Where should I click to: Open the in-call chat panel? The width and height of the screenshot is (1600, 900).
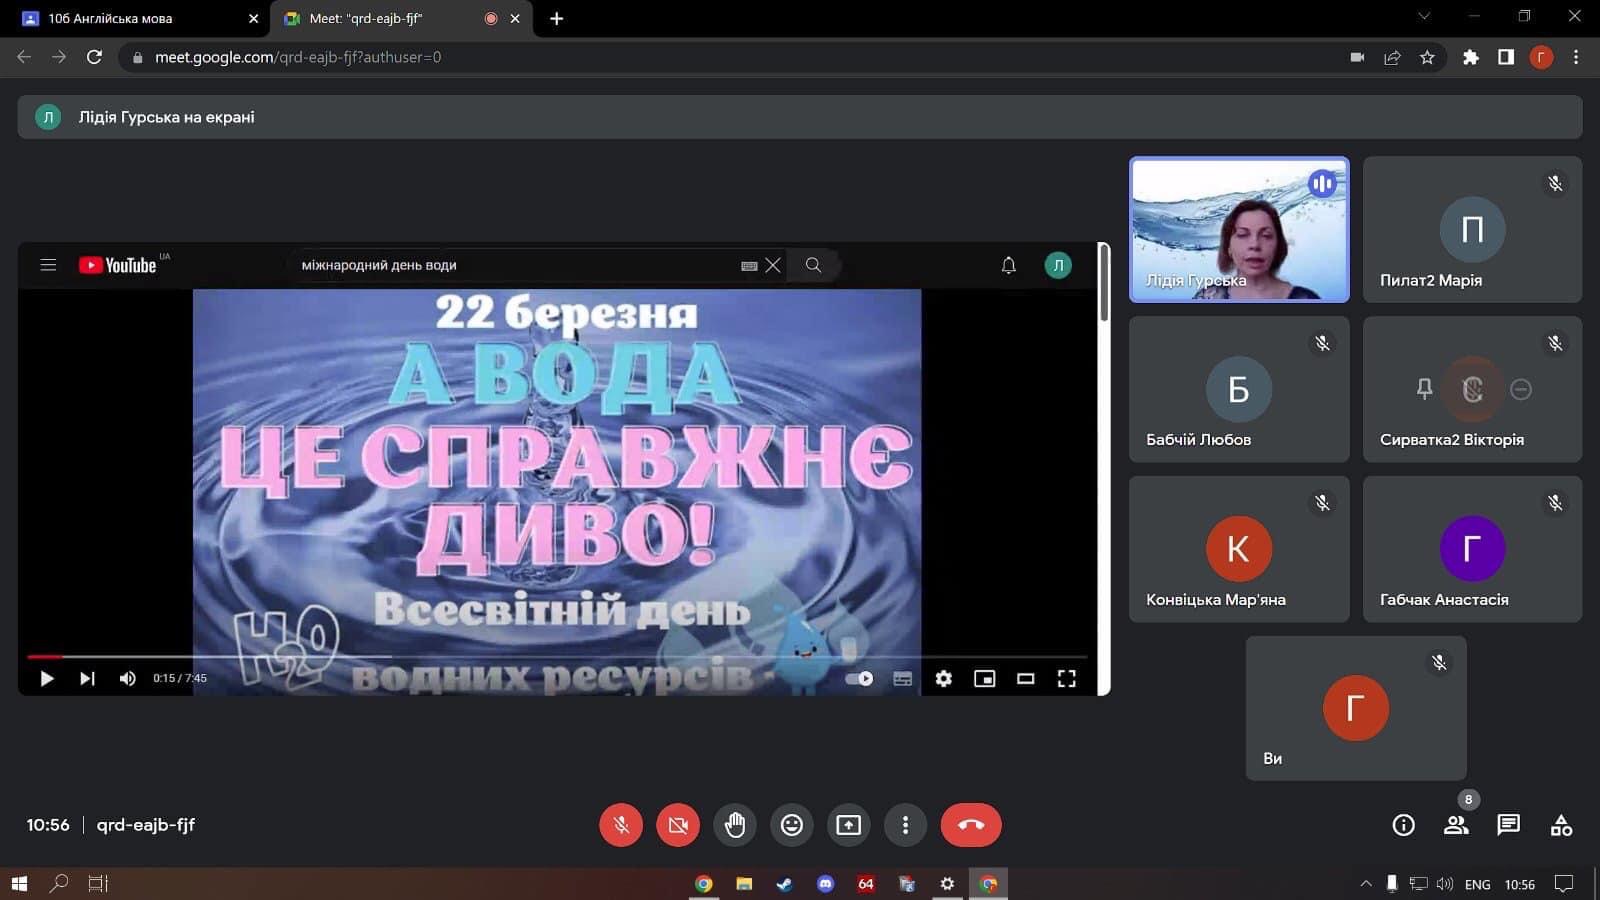pos(1508,825)
